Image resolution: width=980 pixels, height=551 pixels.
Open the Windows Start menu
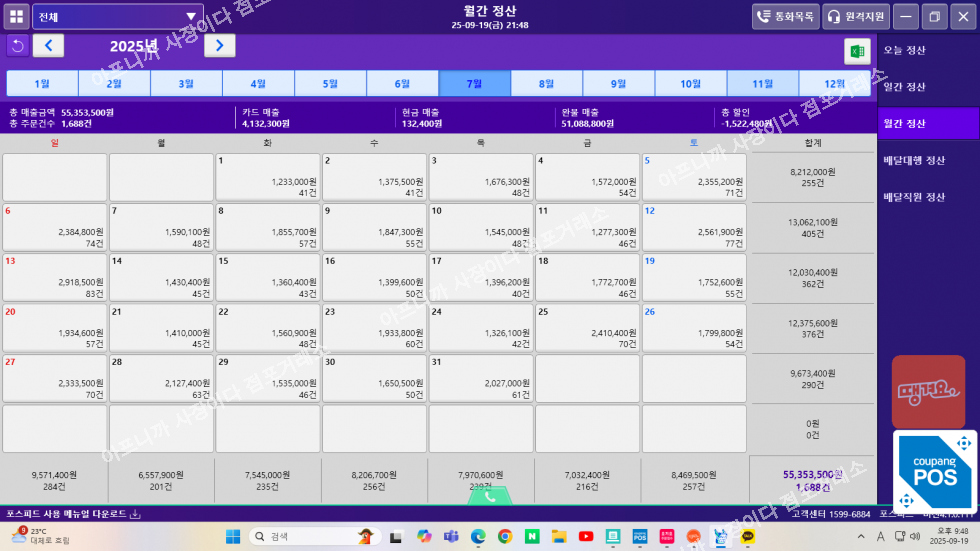coord(231,536)
